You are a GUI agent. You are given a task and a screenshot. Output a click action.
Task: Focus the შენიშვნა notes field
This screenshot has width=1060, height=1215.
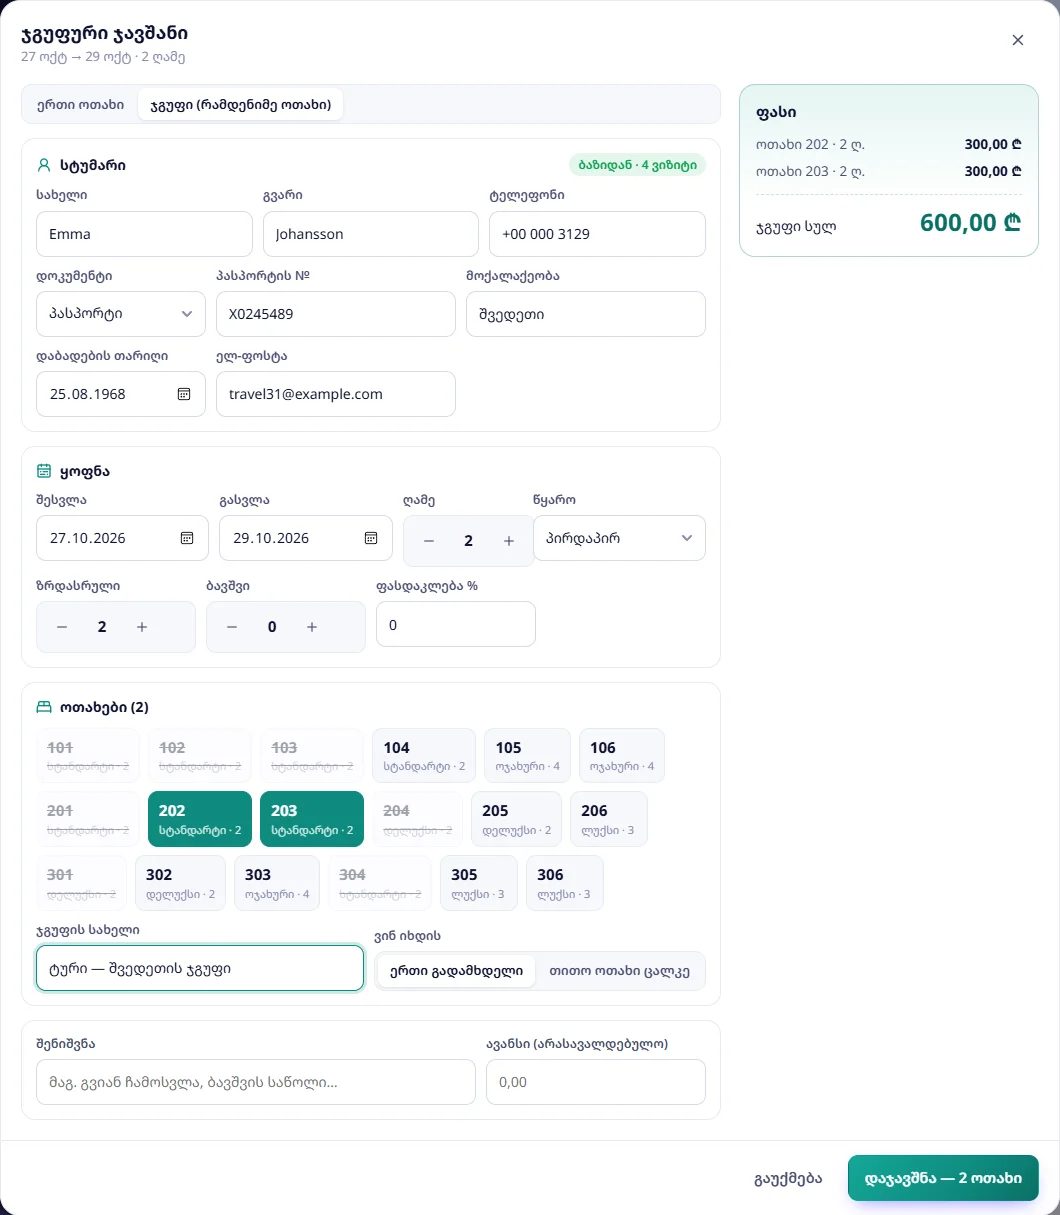[256, 1082]
